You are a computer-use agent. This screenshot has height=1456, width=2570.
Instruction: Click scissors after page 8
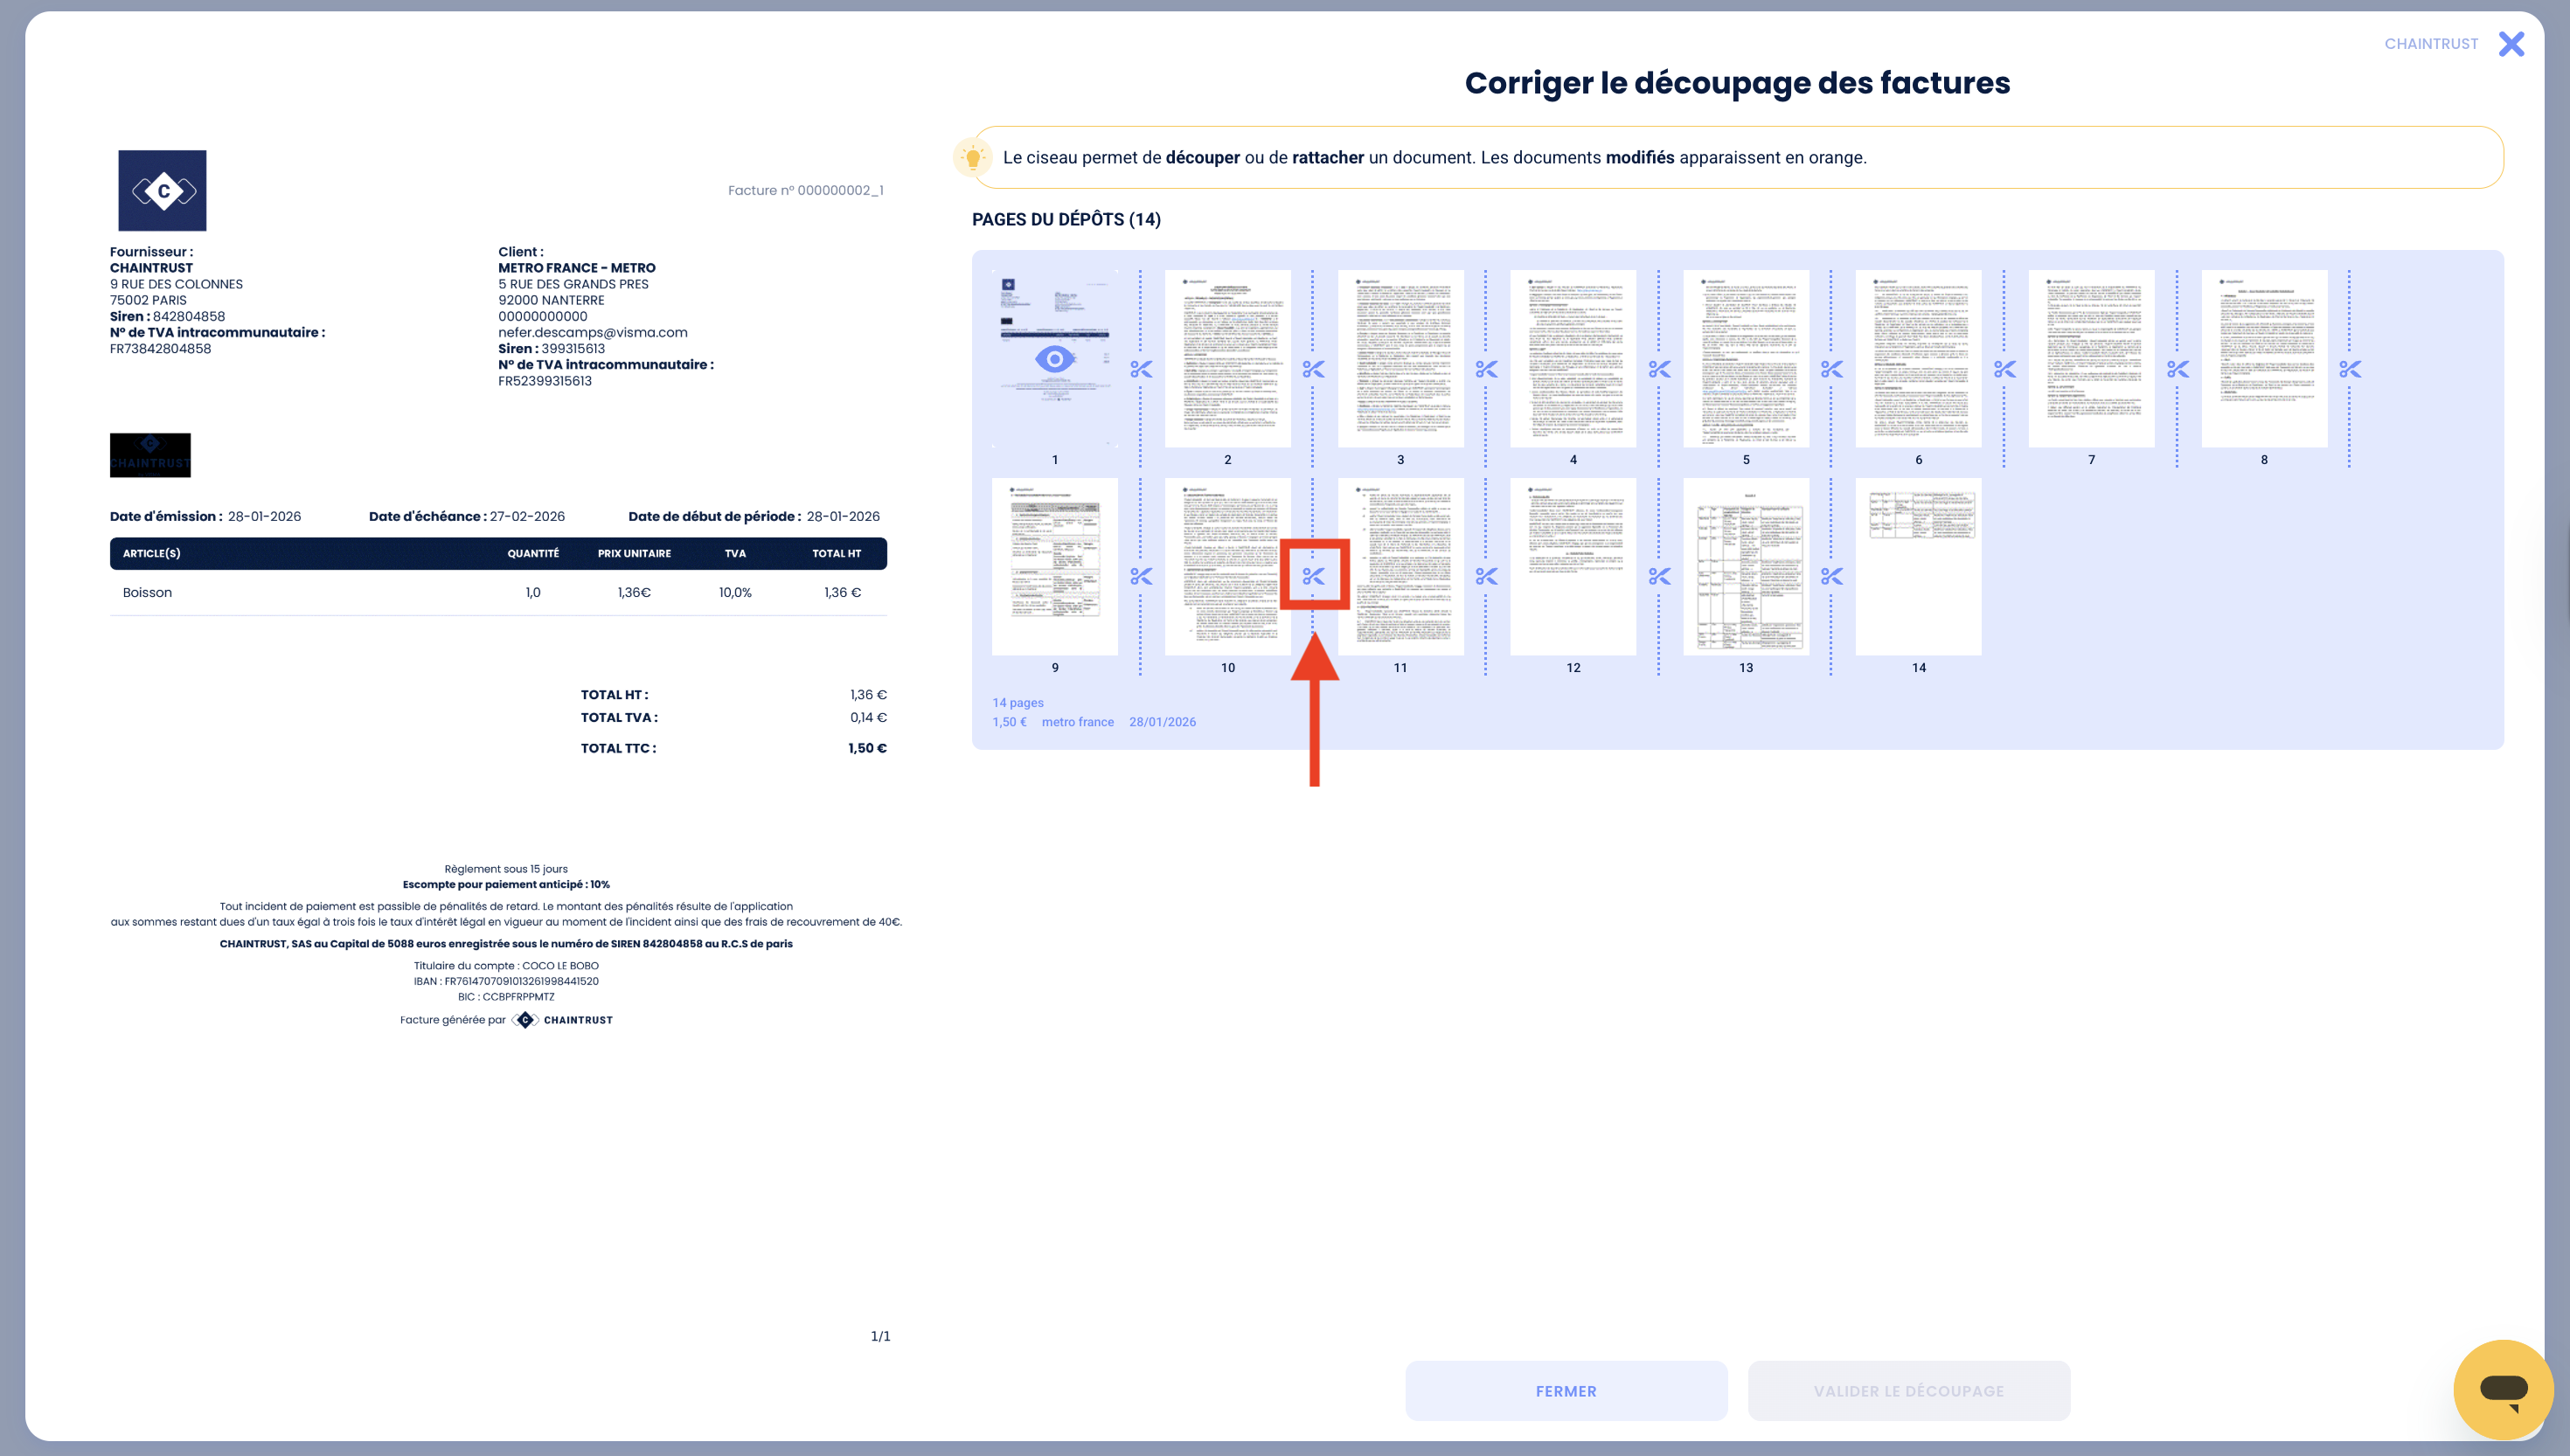[2350, 369]
